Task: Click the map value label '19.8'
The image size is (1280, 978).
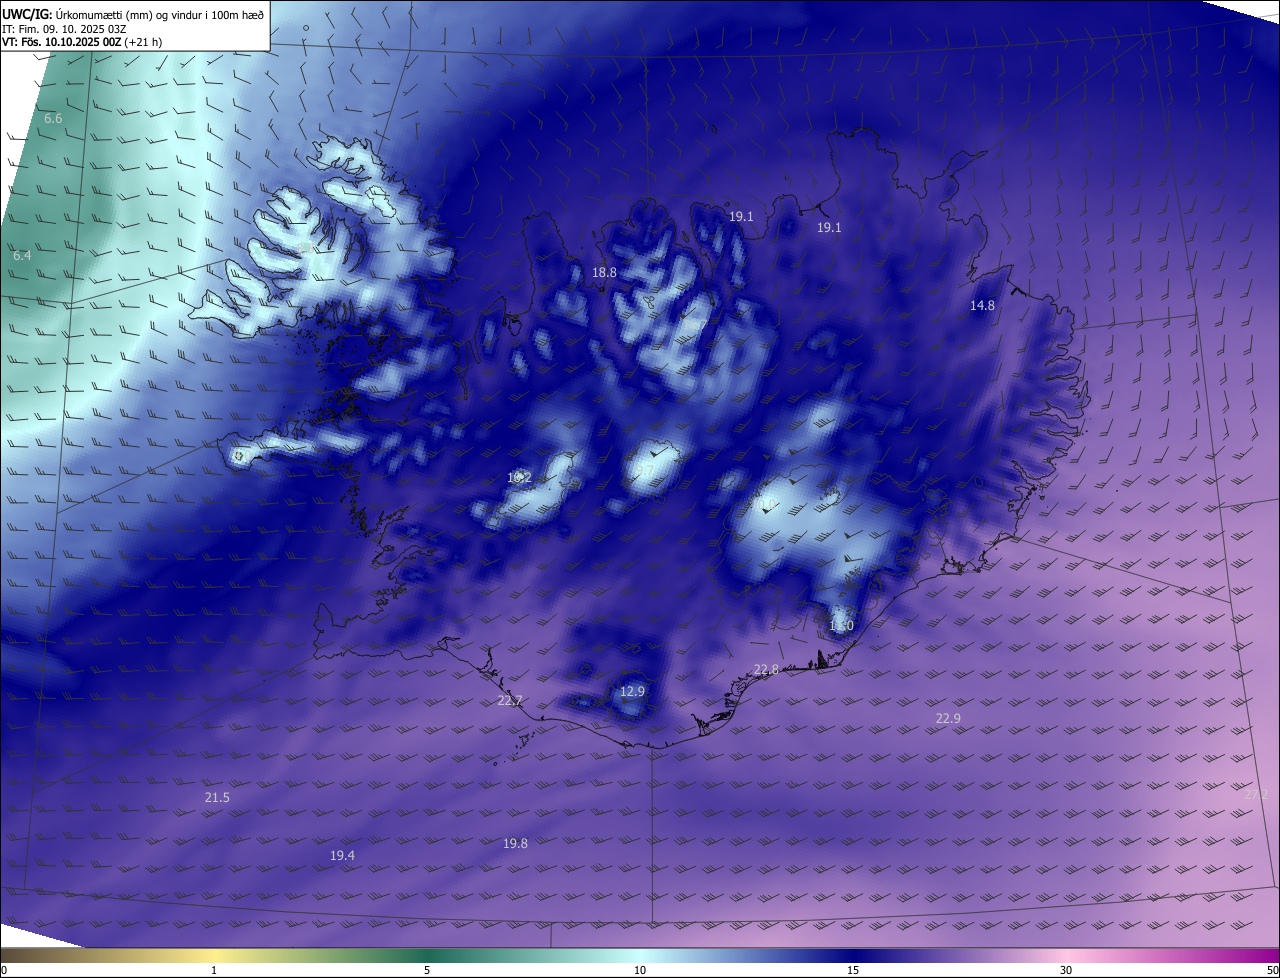Action: pyautogui.click(x=515, y=843)
